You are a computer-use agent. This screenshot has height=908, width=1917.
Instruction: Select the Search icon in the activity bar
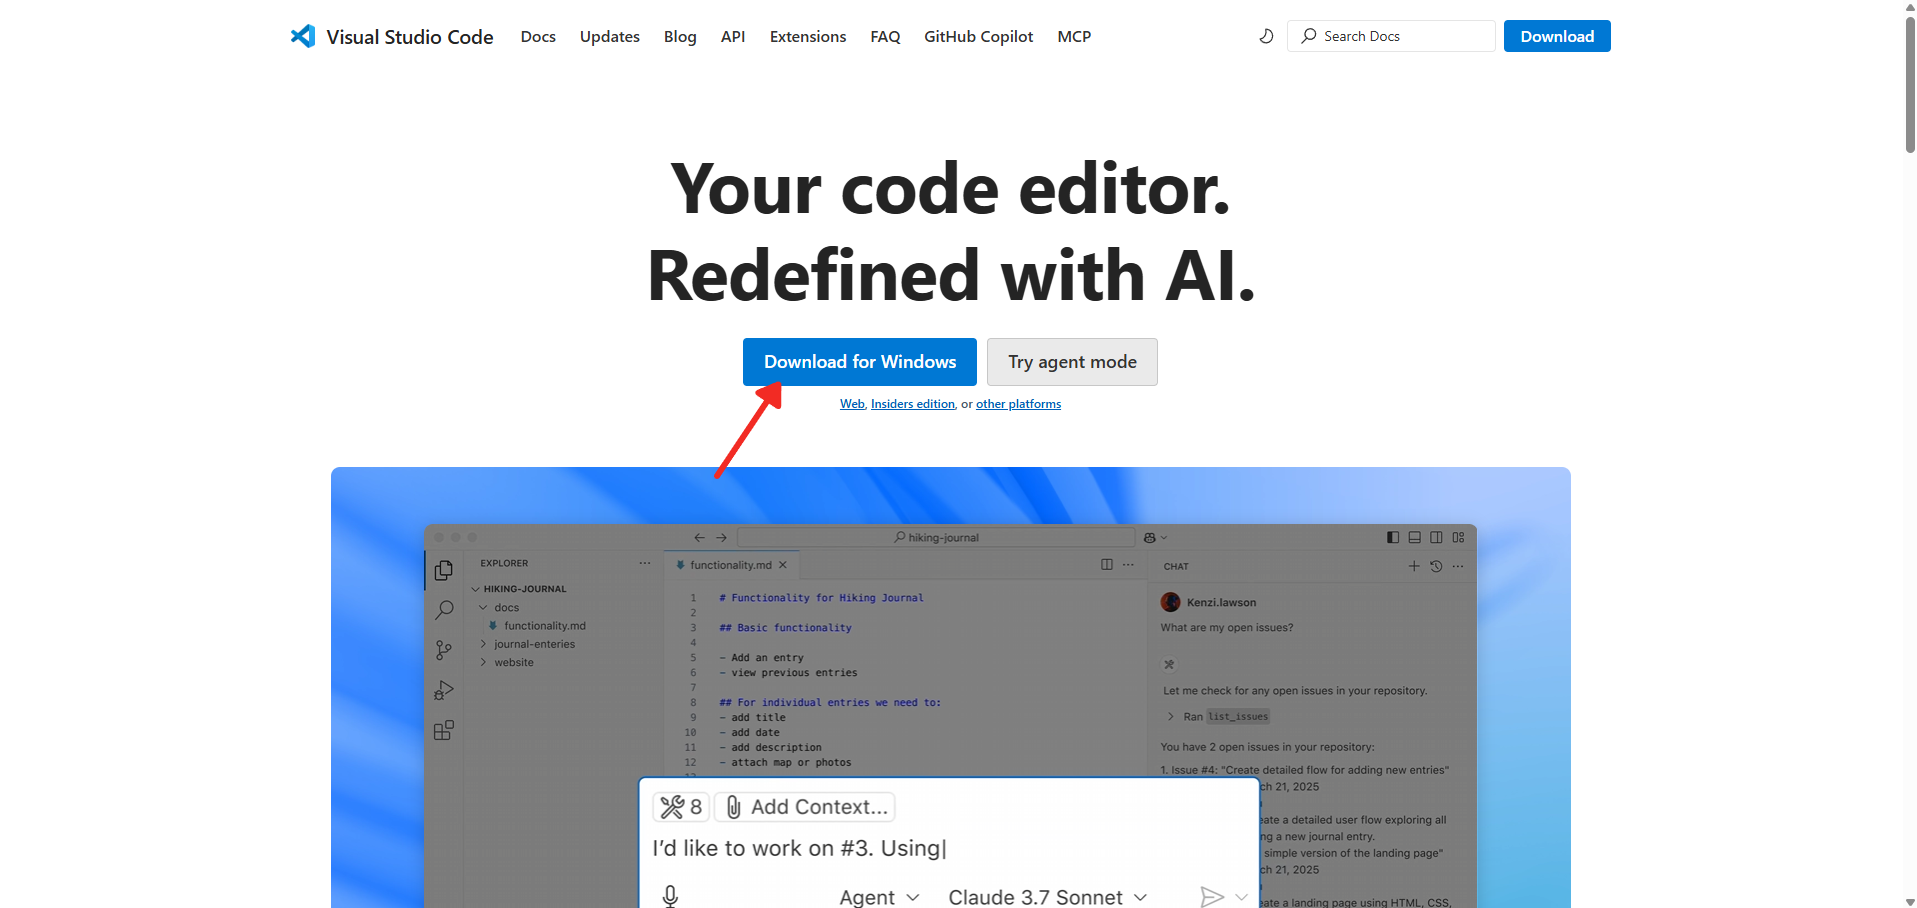444,610
